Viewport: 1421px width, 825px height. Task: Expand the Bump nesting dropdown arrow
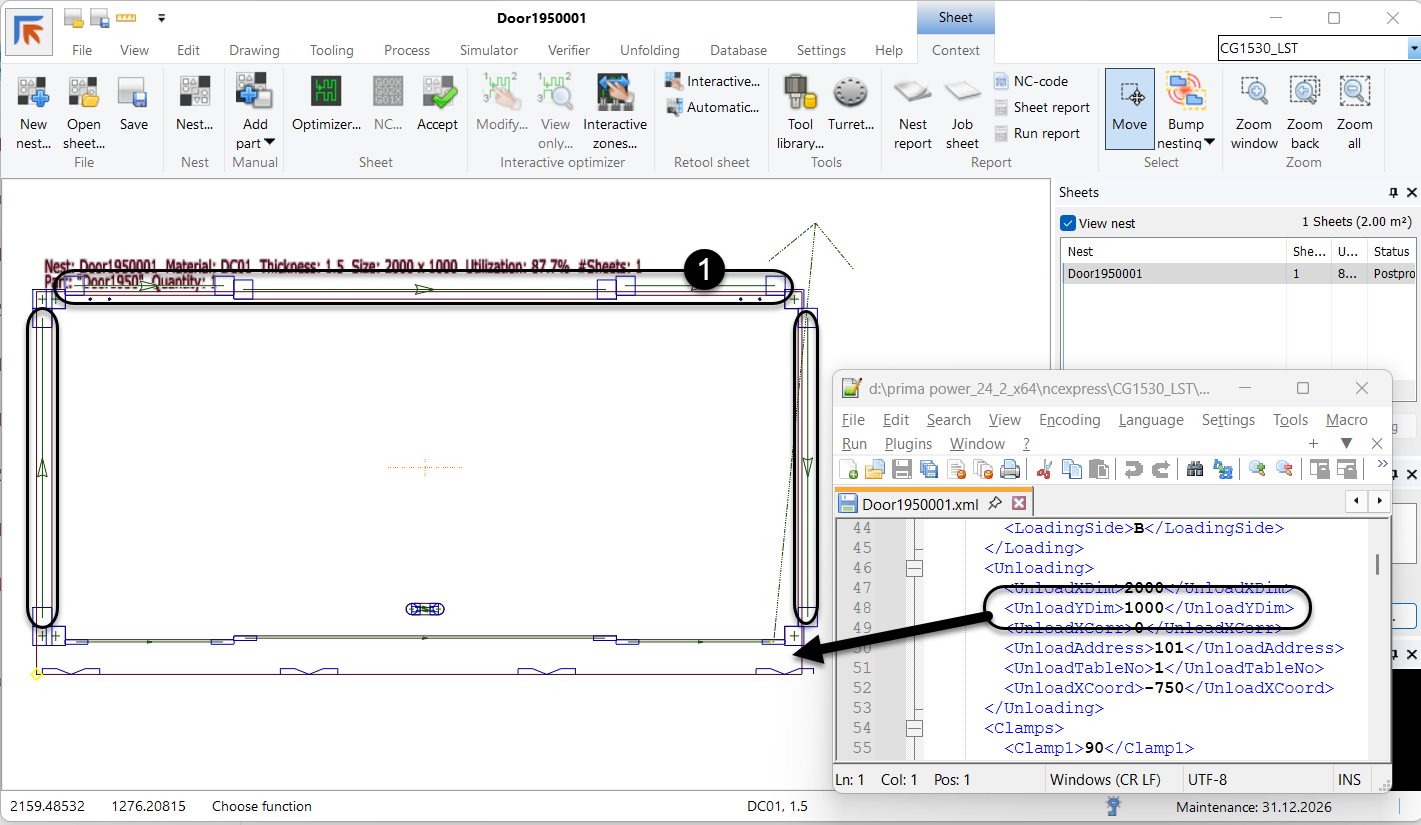pyautogui.click(x=1209, y=143)
